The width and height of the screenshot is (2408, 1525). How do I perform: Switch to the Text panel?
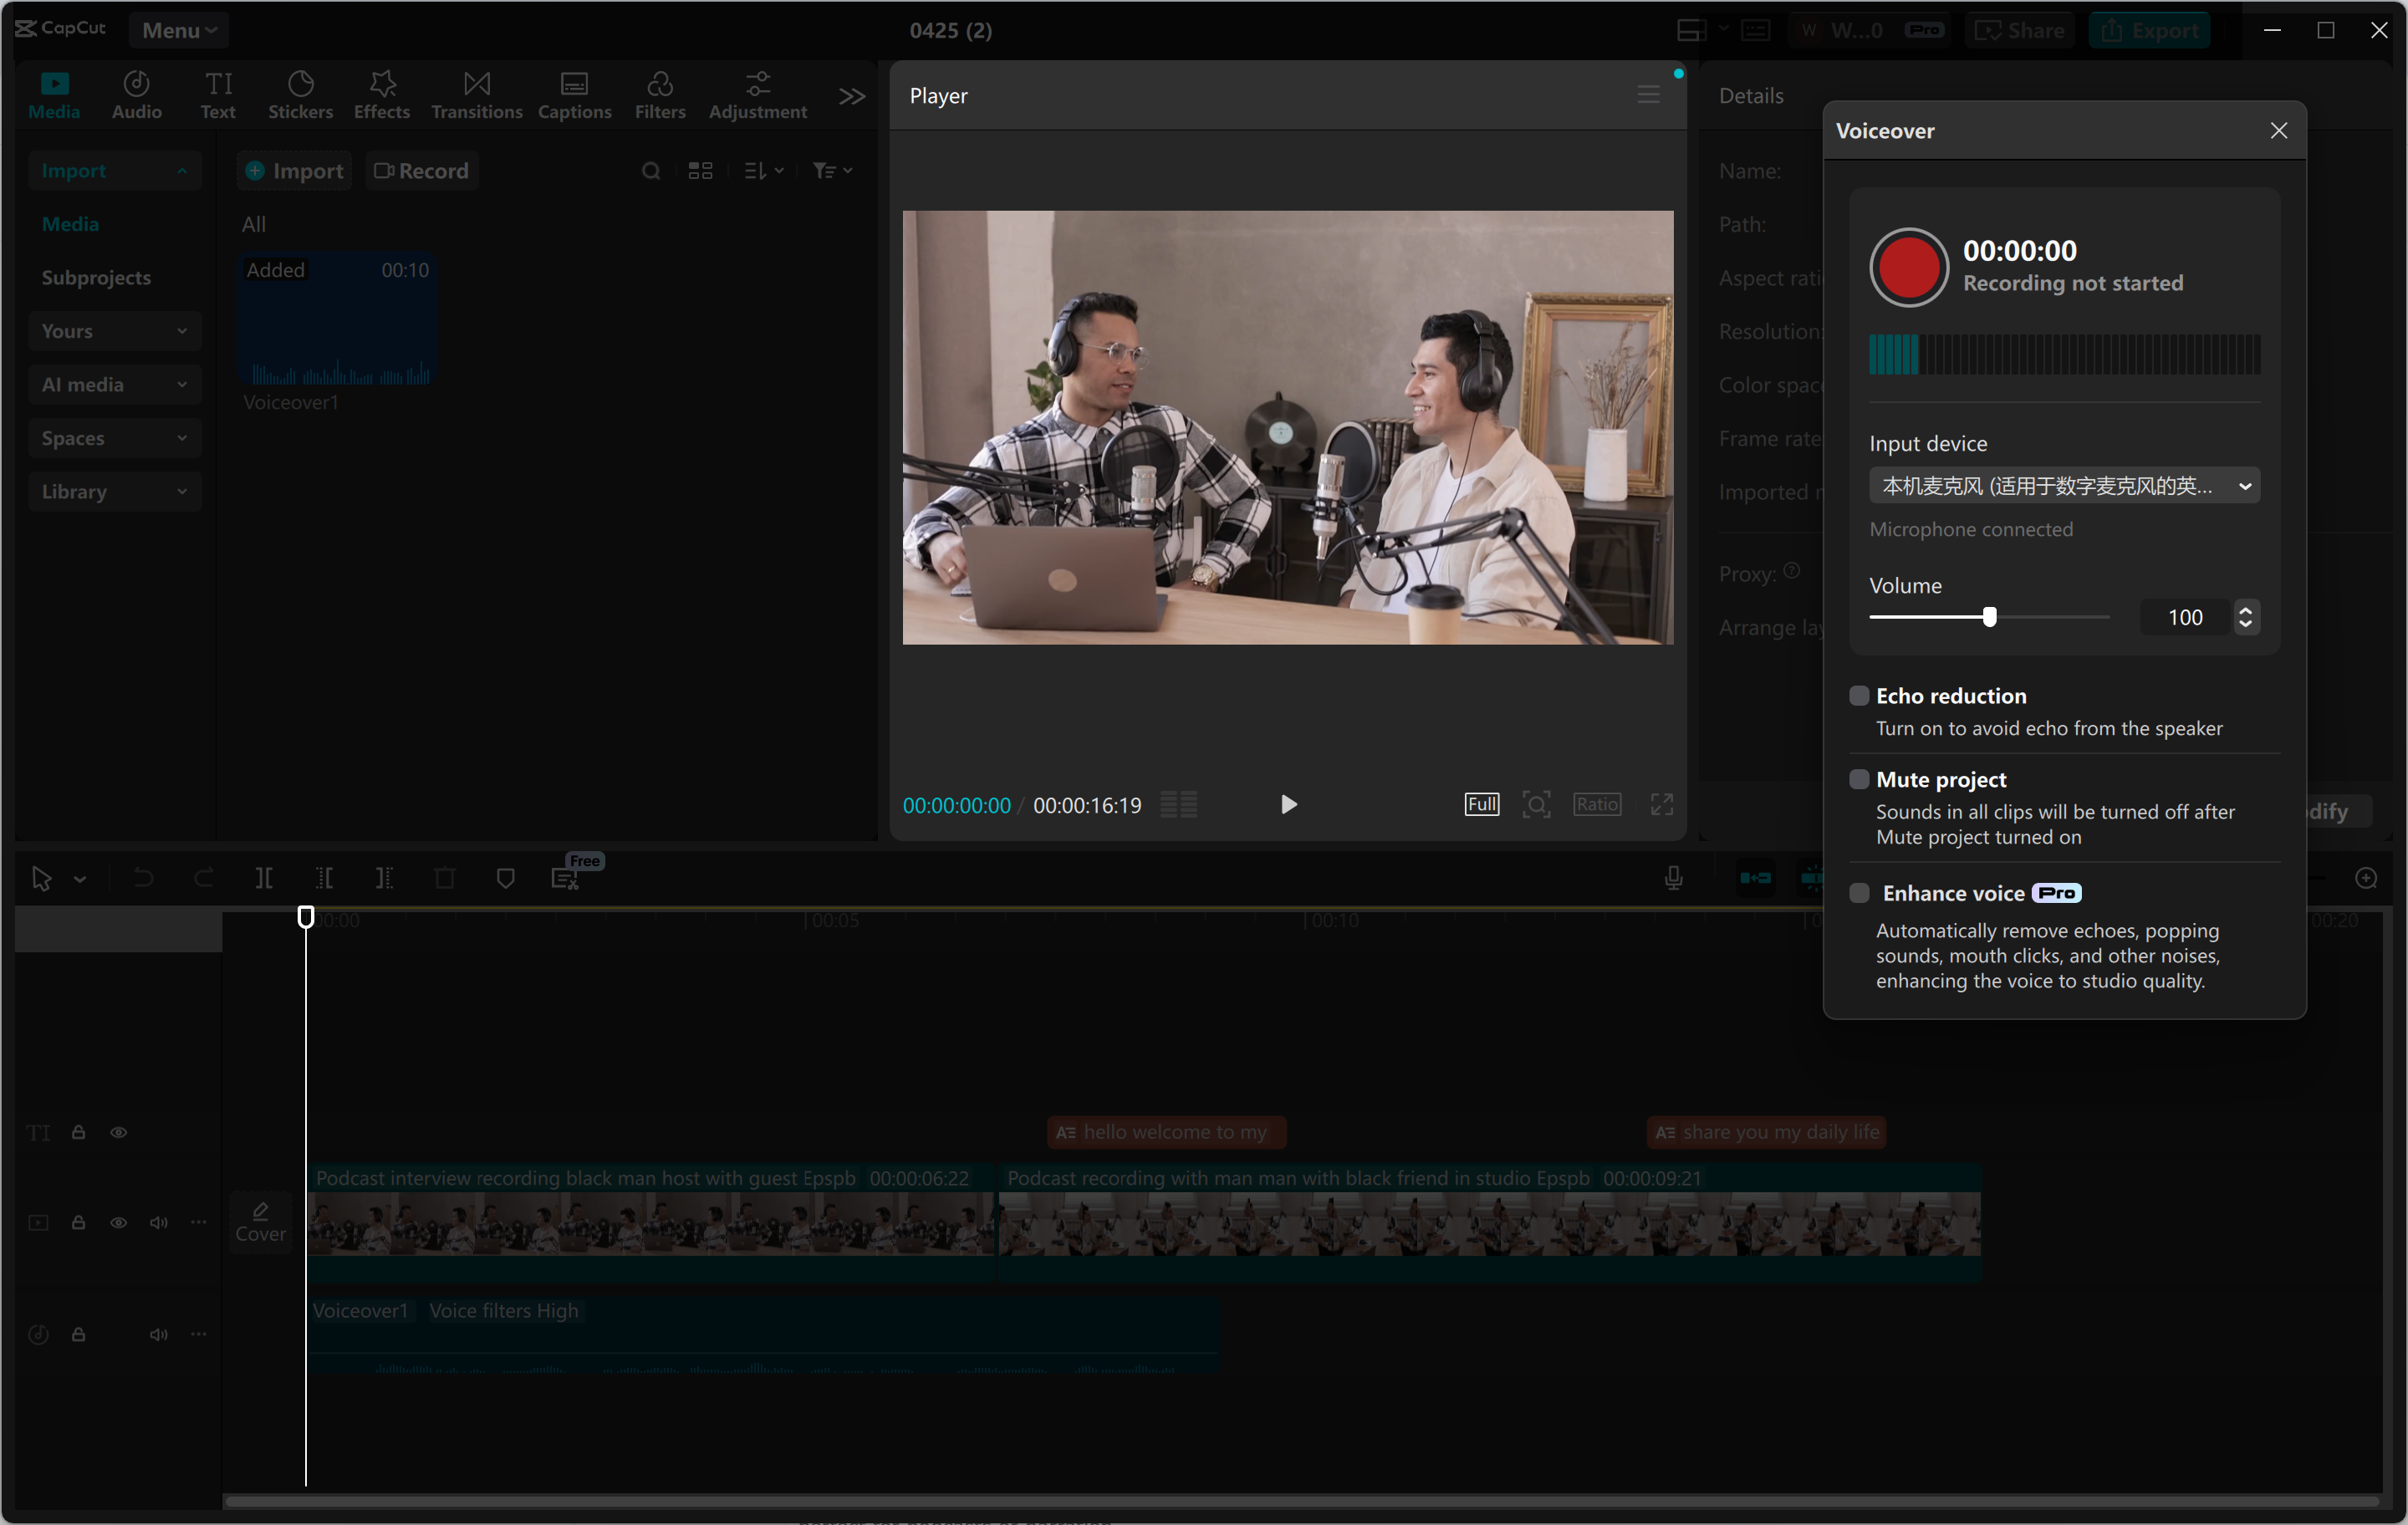click(x=218, y=95)
